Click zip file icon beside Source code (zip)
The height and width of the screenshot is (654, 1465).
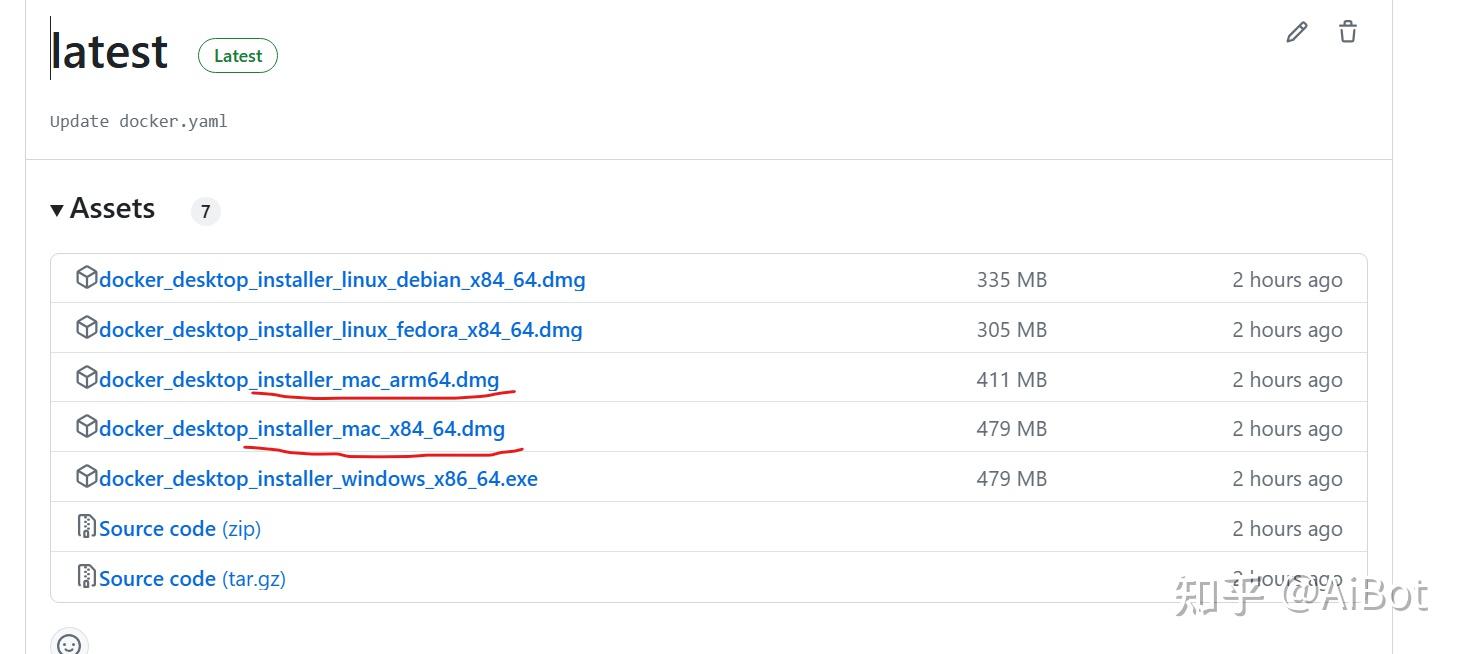tap(87, 527)
